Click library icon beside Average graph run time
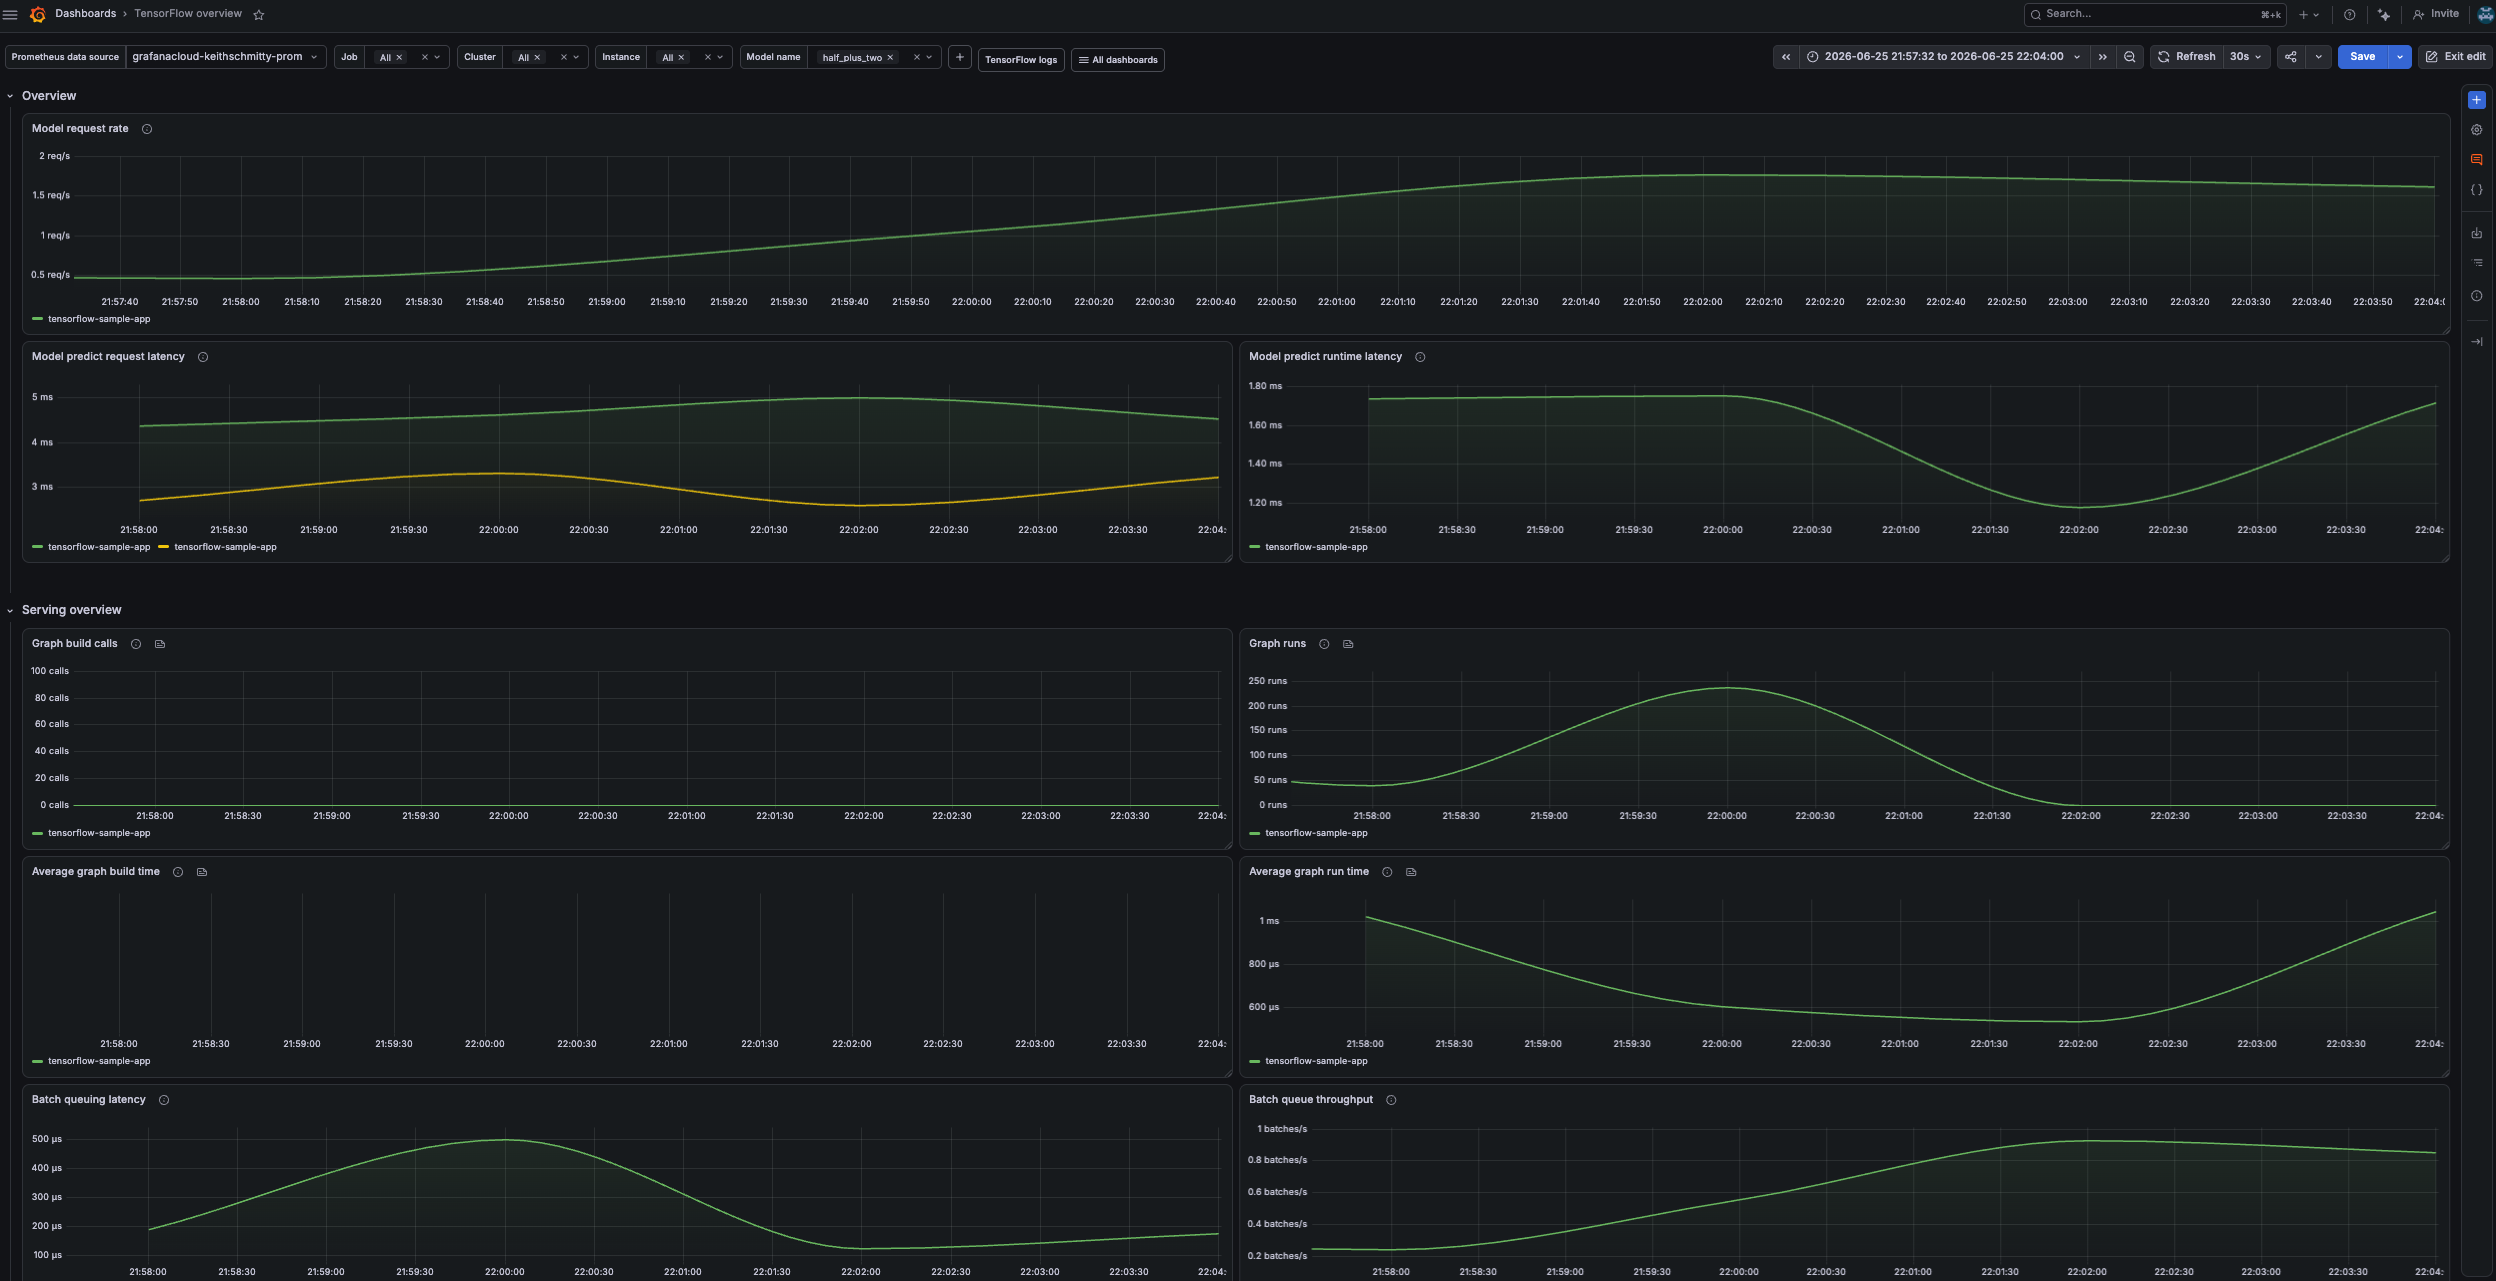 click(x=1411, y=872)
